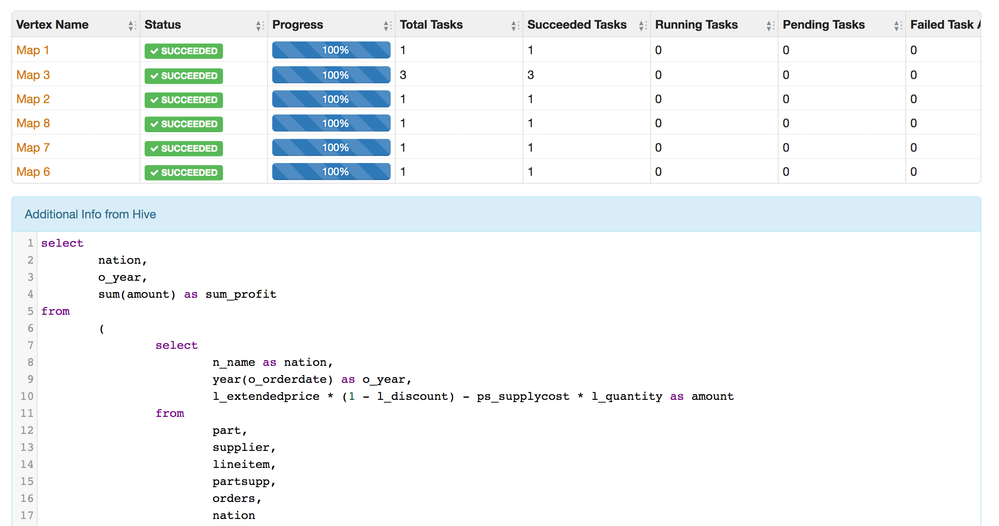The image size is (999, 526).
Task: Sort by Succeeded Tasks arrows
Action: click(x=642, y=25)
